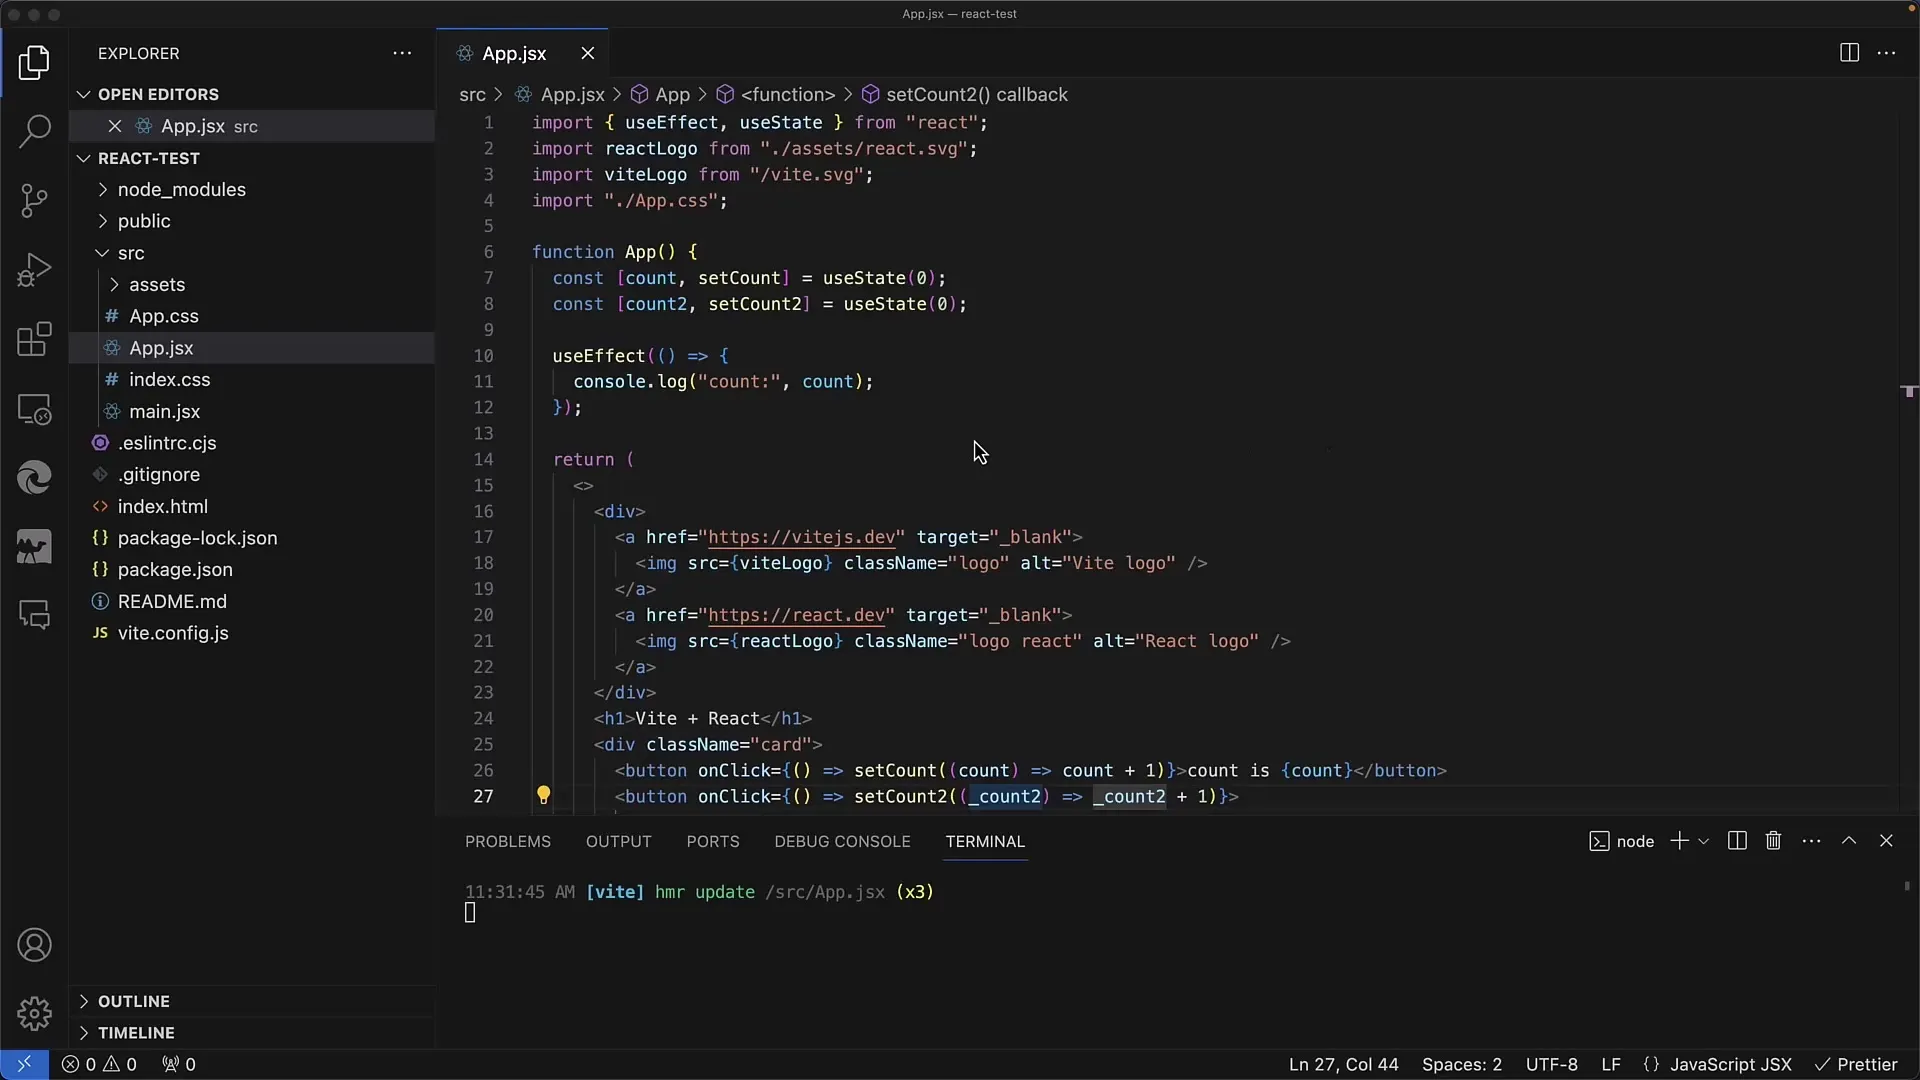Expand the Timeline section
This screenshot has height=1080, width=1920.
252,1033
